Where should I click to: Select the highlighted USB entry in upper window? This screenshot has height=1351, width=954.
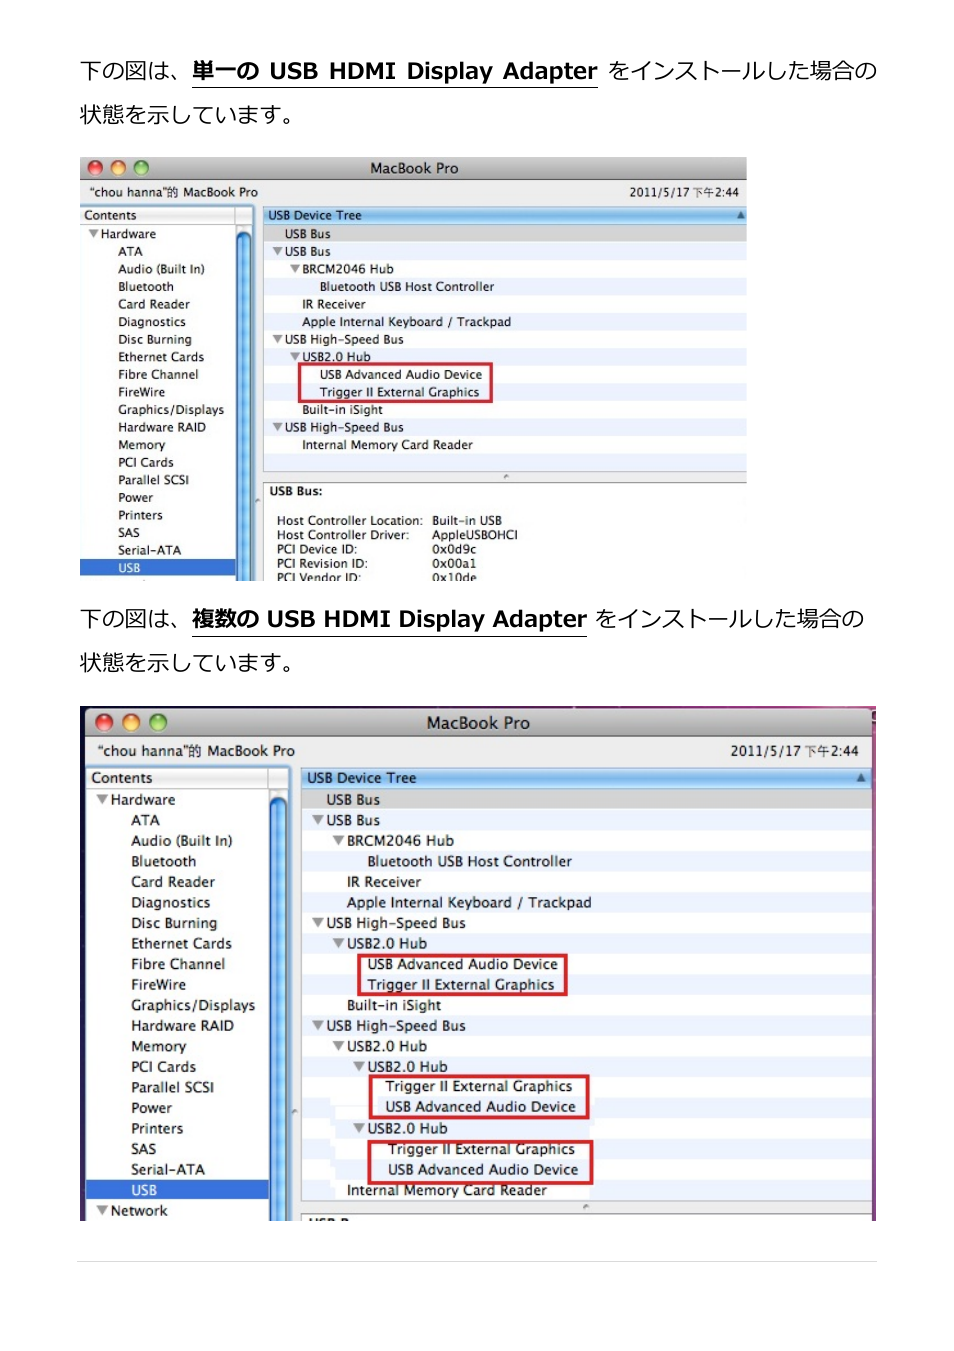(x=158, y=568)
